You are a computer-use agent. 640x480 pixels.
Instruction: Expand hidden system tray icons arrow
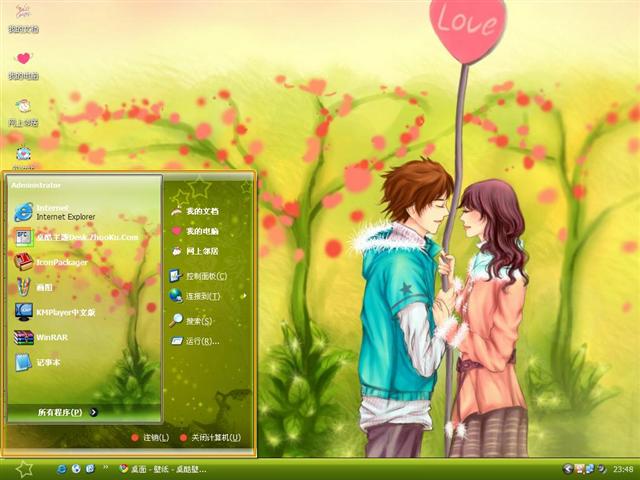pos(567,469)
